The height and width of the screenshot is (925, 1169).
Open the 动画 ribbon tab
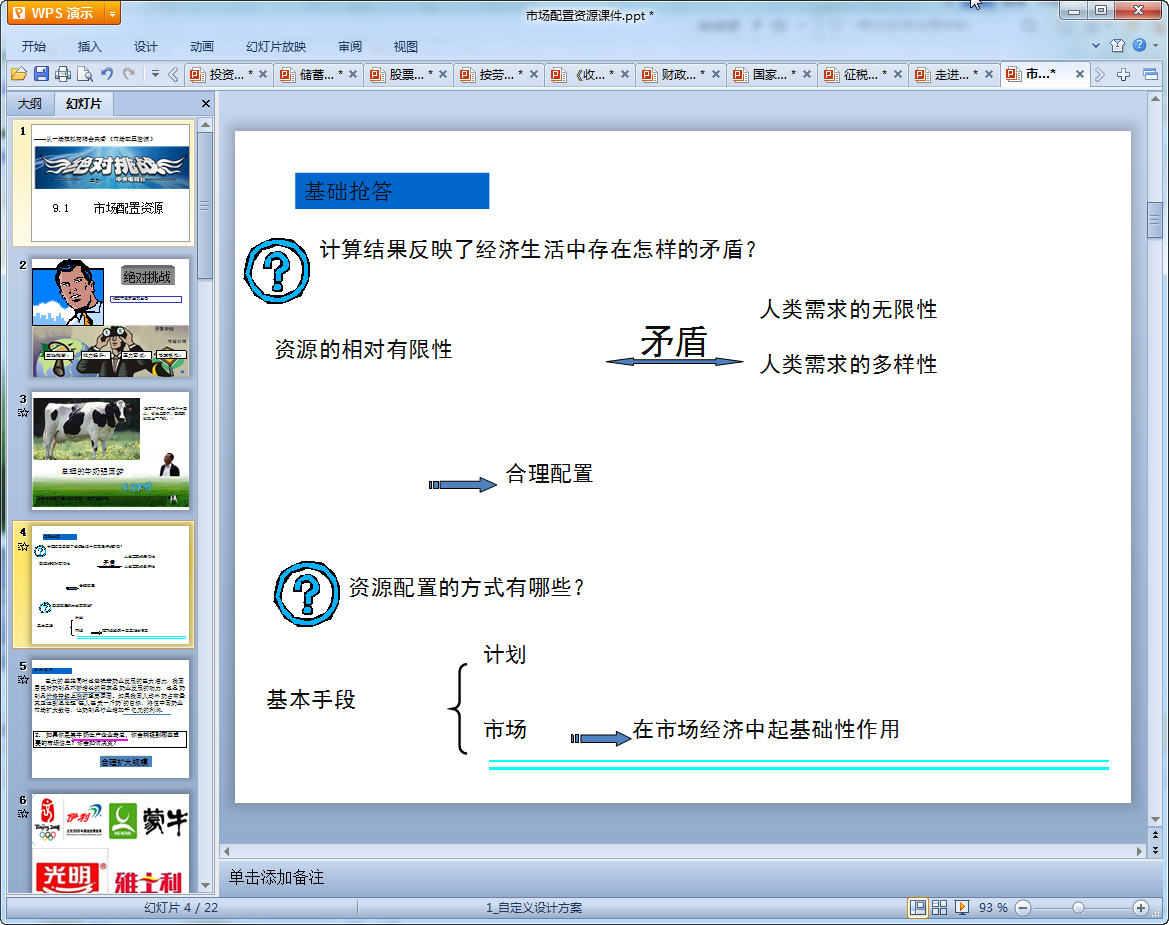tap(201, 46)
